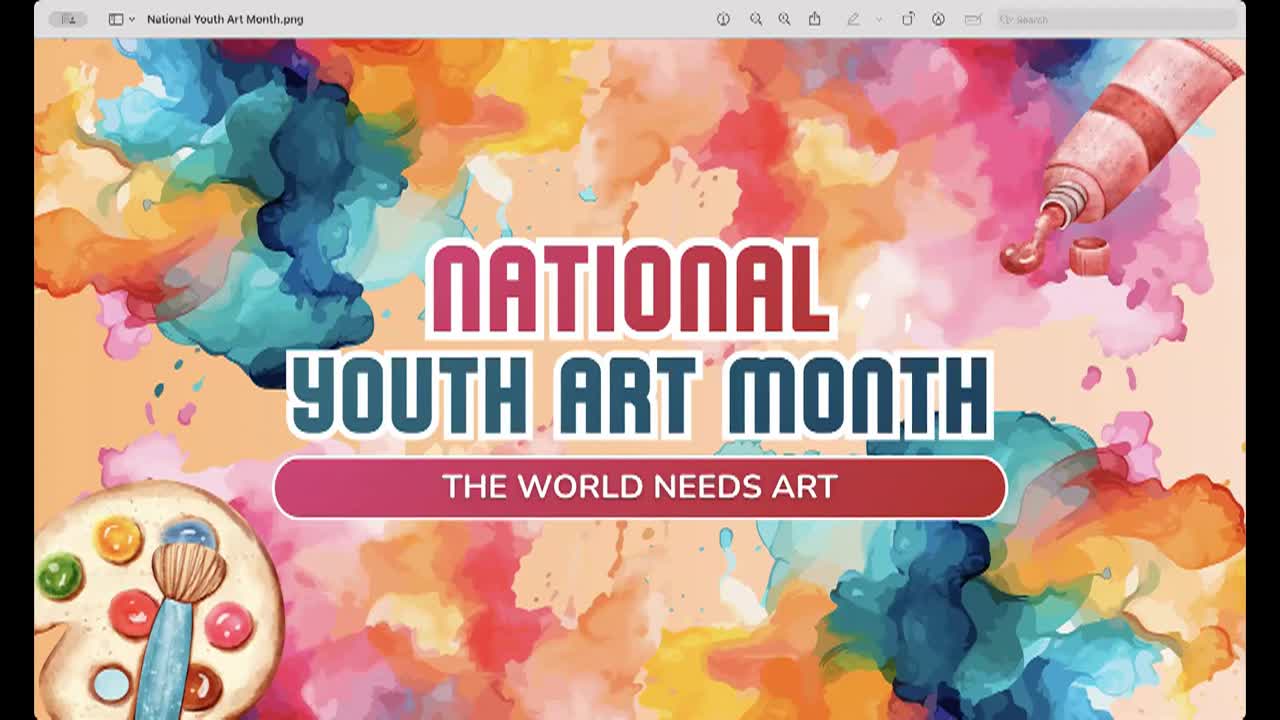The height and width of the screenshot is (720, 1280).
Task: Toggle the sidebar view button
Action: point(116,19)
